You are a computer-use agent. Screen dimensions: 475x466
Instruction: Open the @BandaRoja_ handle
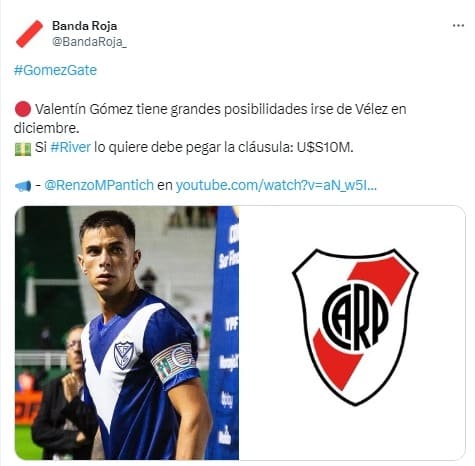(89, 42)
